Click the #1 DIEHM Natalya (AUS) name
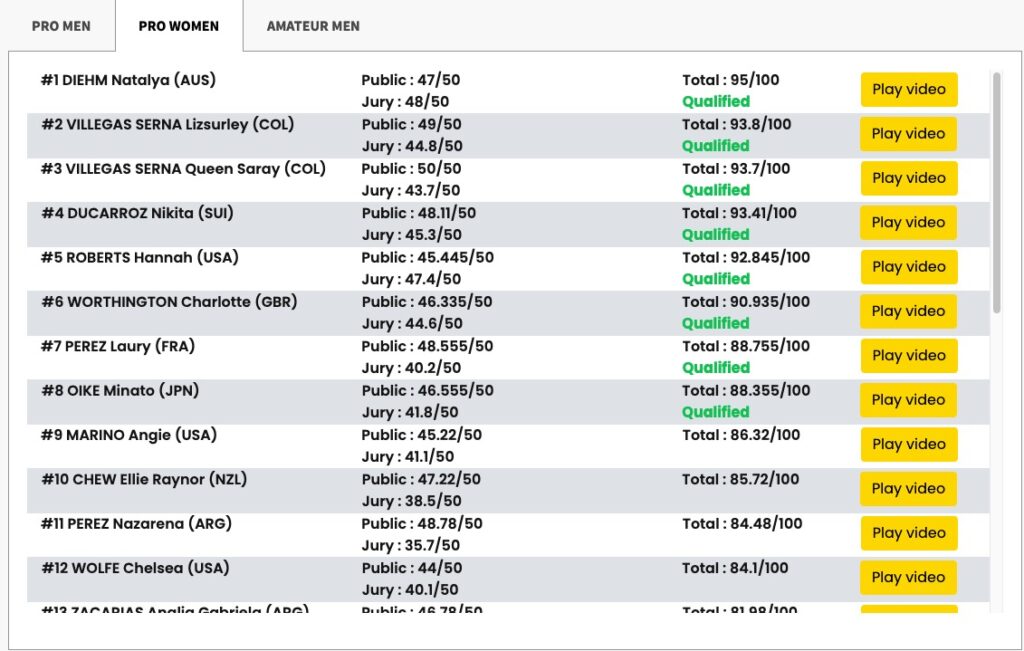Screen dimensions: 1024x651 coord(128,80)
